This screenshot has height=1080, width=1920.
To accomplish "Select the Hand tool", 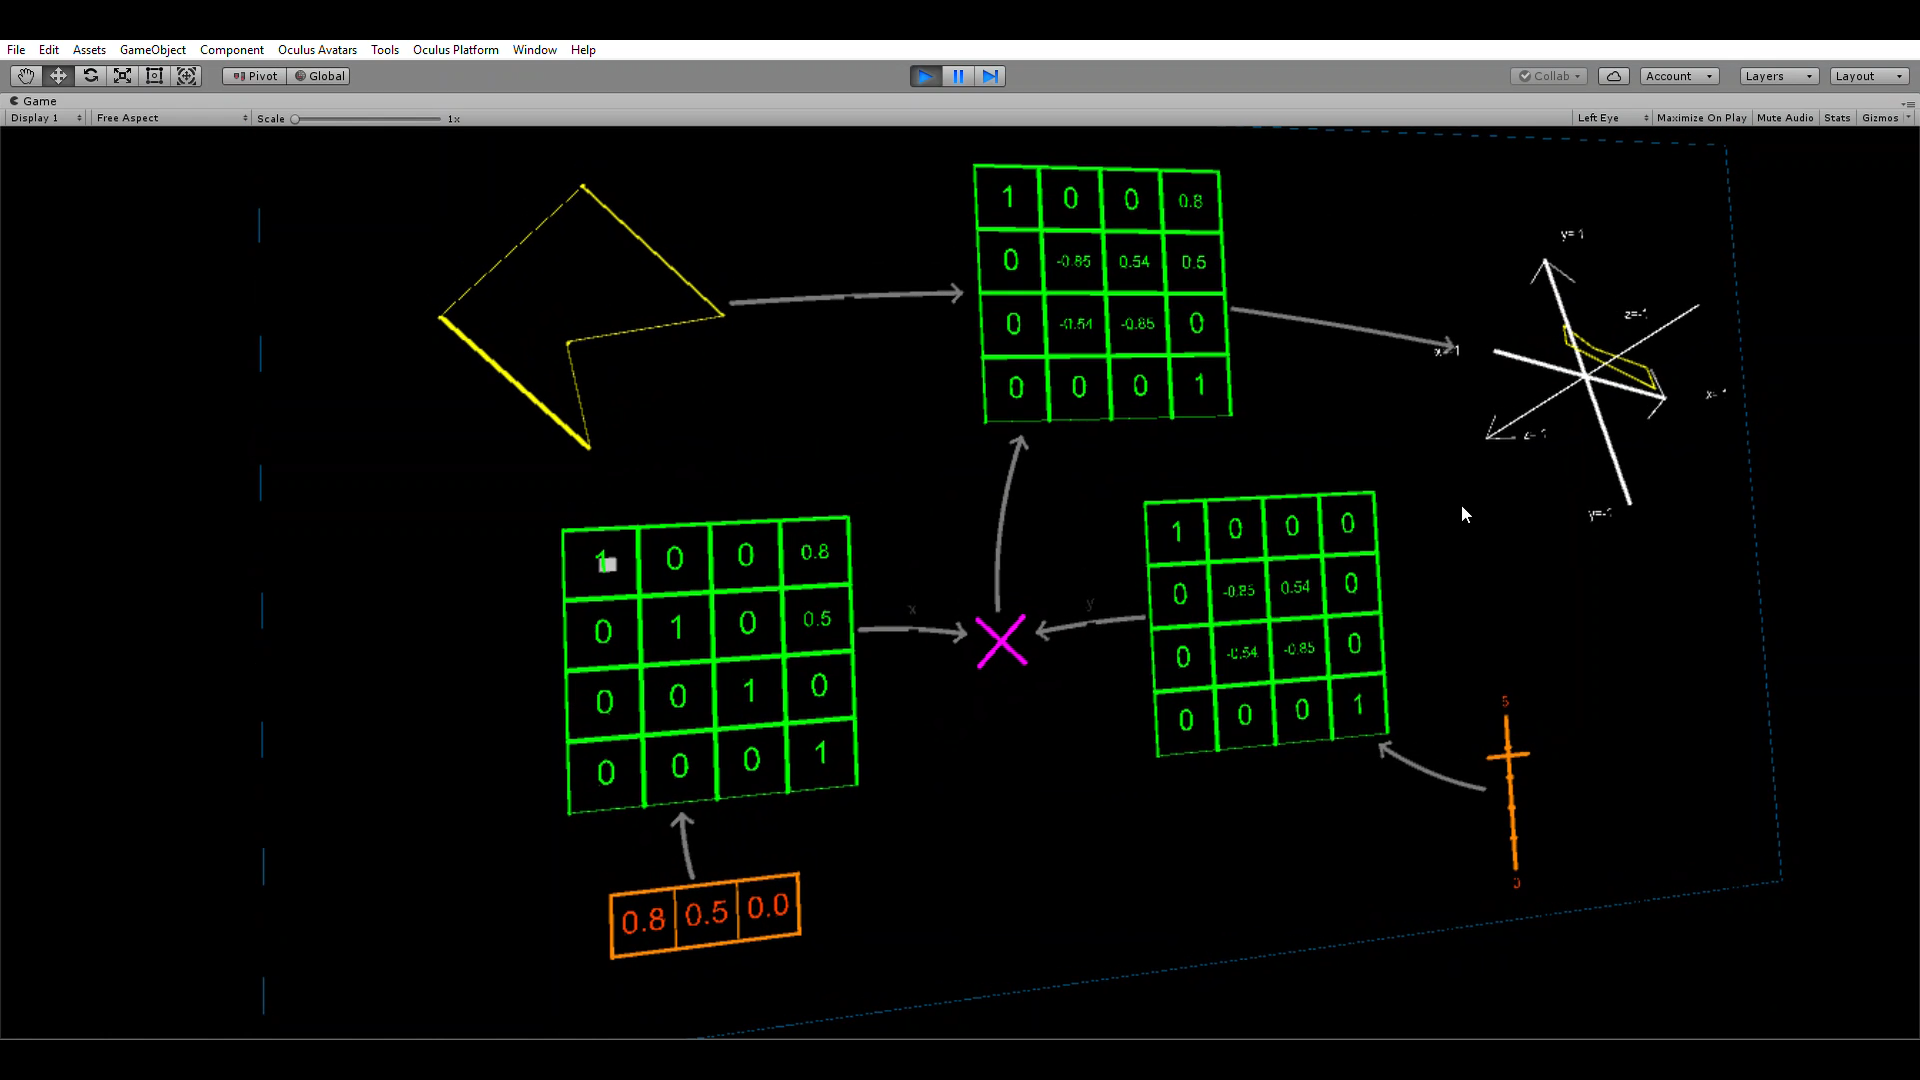I will (26, 76).
